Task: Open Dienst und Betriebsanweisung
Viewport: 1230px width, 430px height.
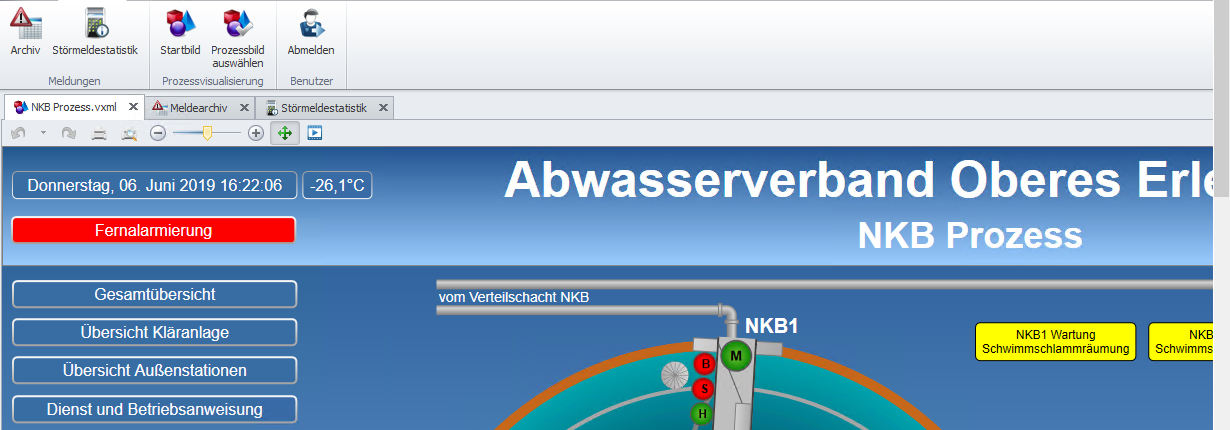Action: coord(154,409)
